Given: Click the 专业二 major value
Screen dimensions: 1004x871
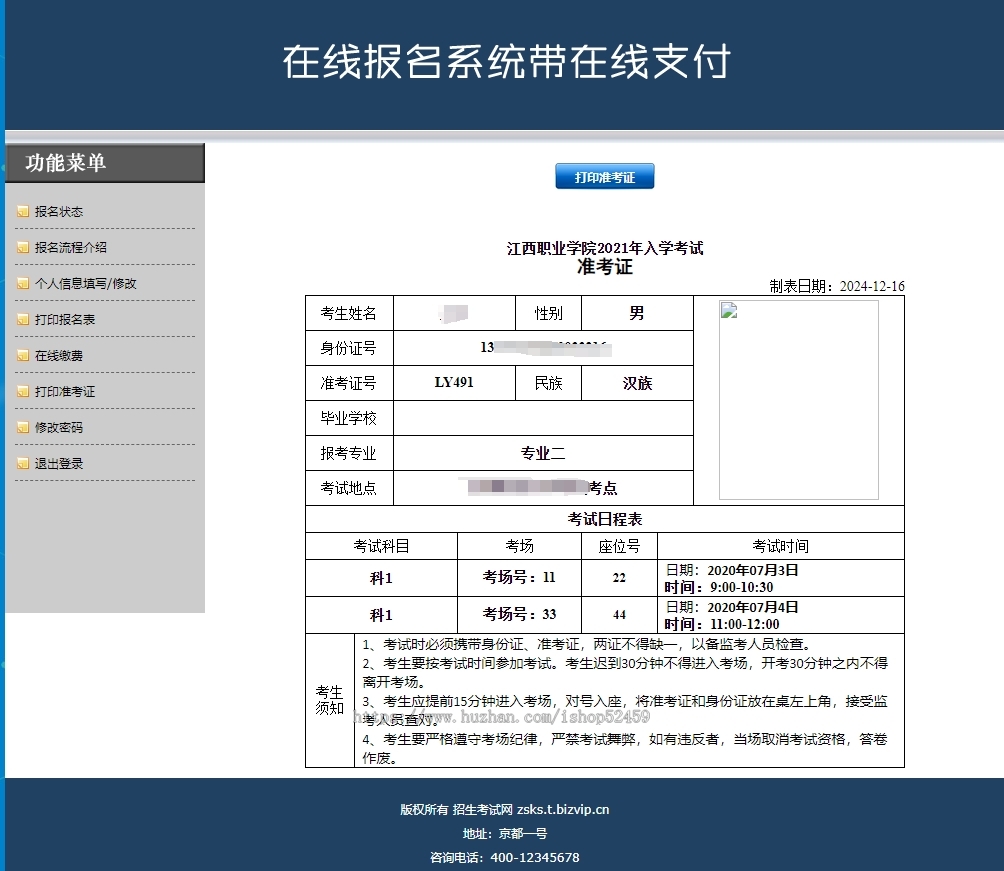Looking at the screenshot, I should pos(543,453).
